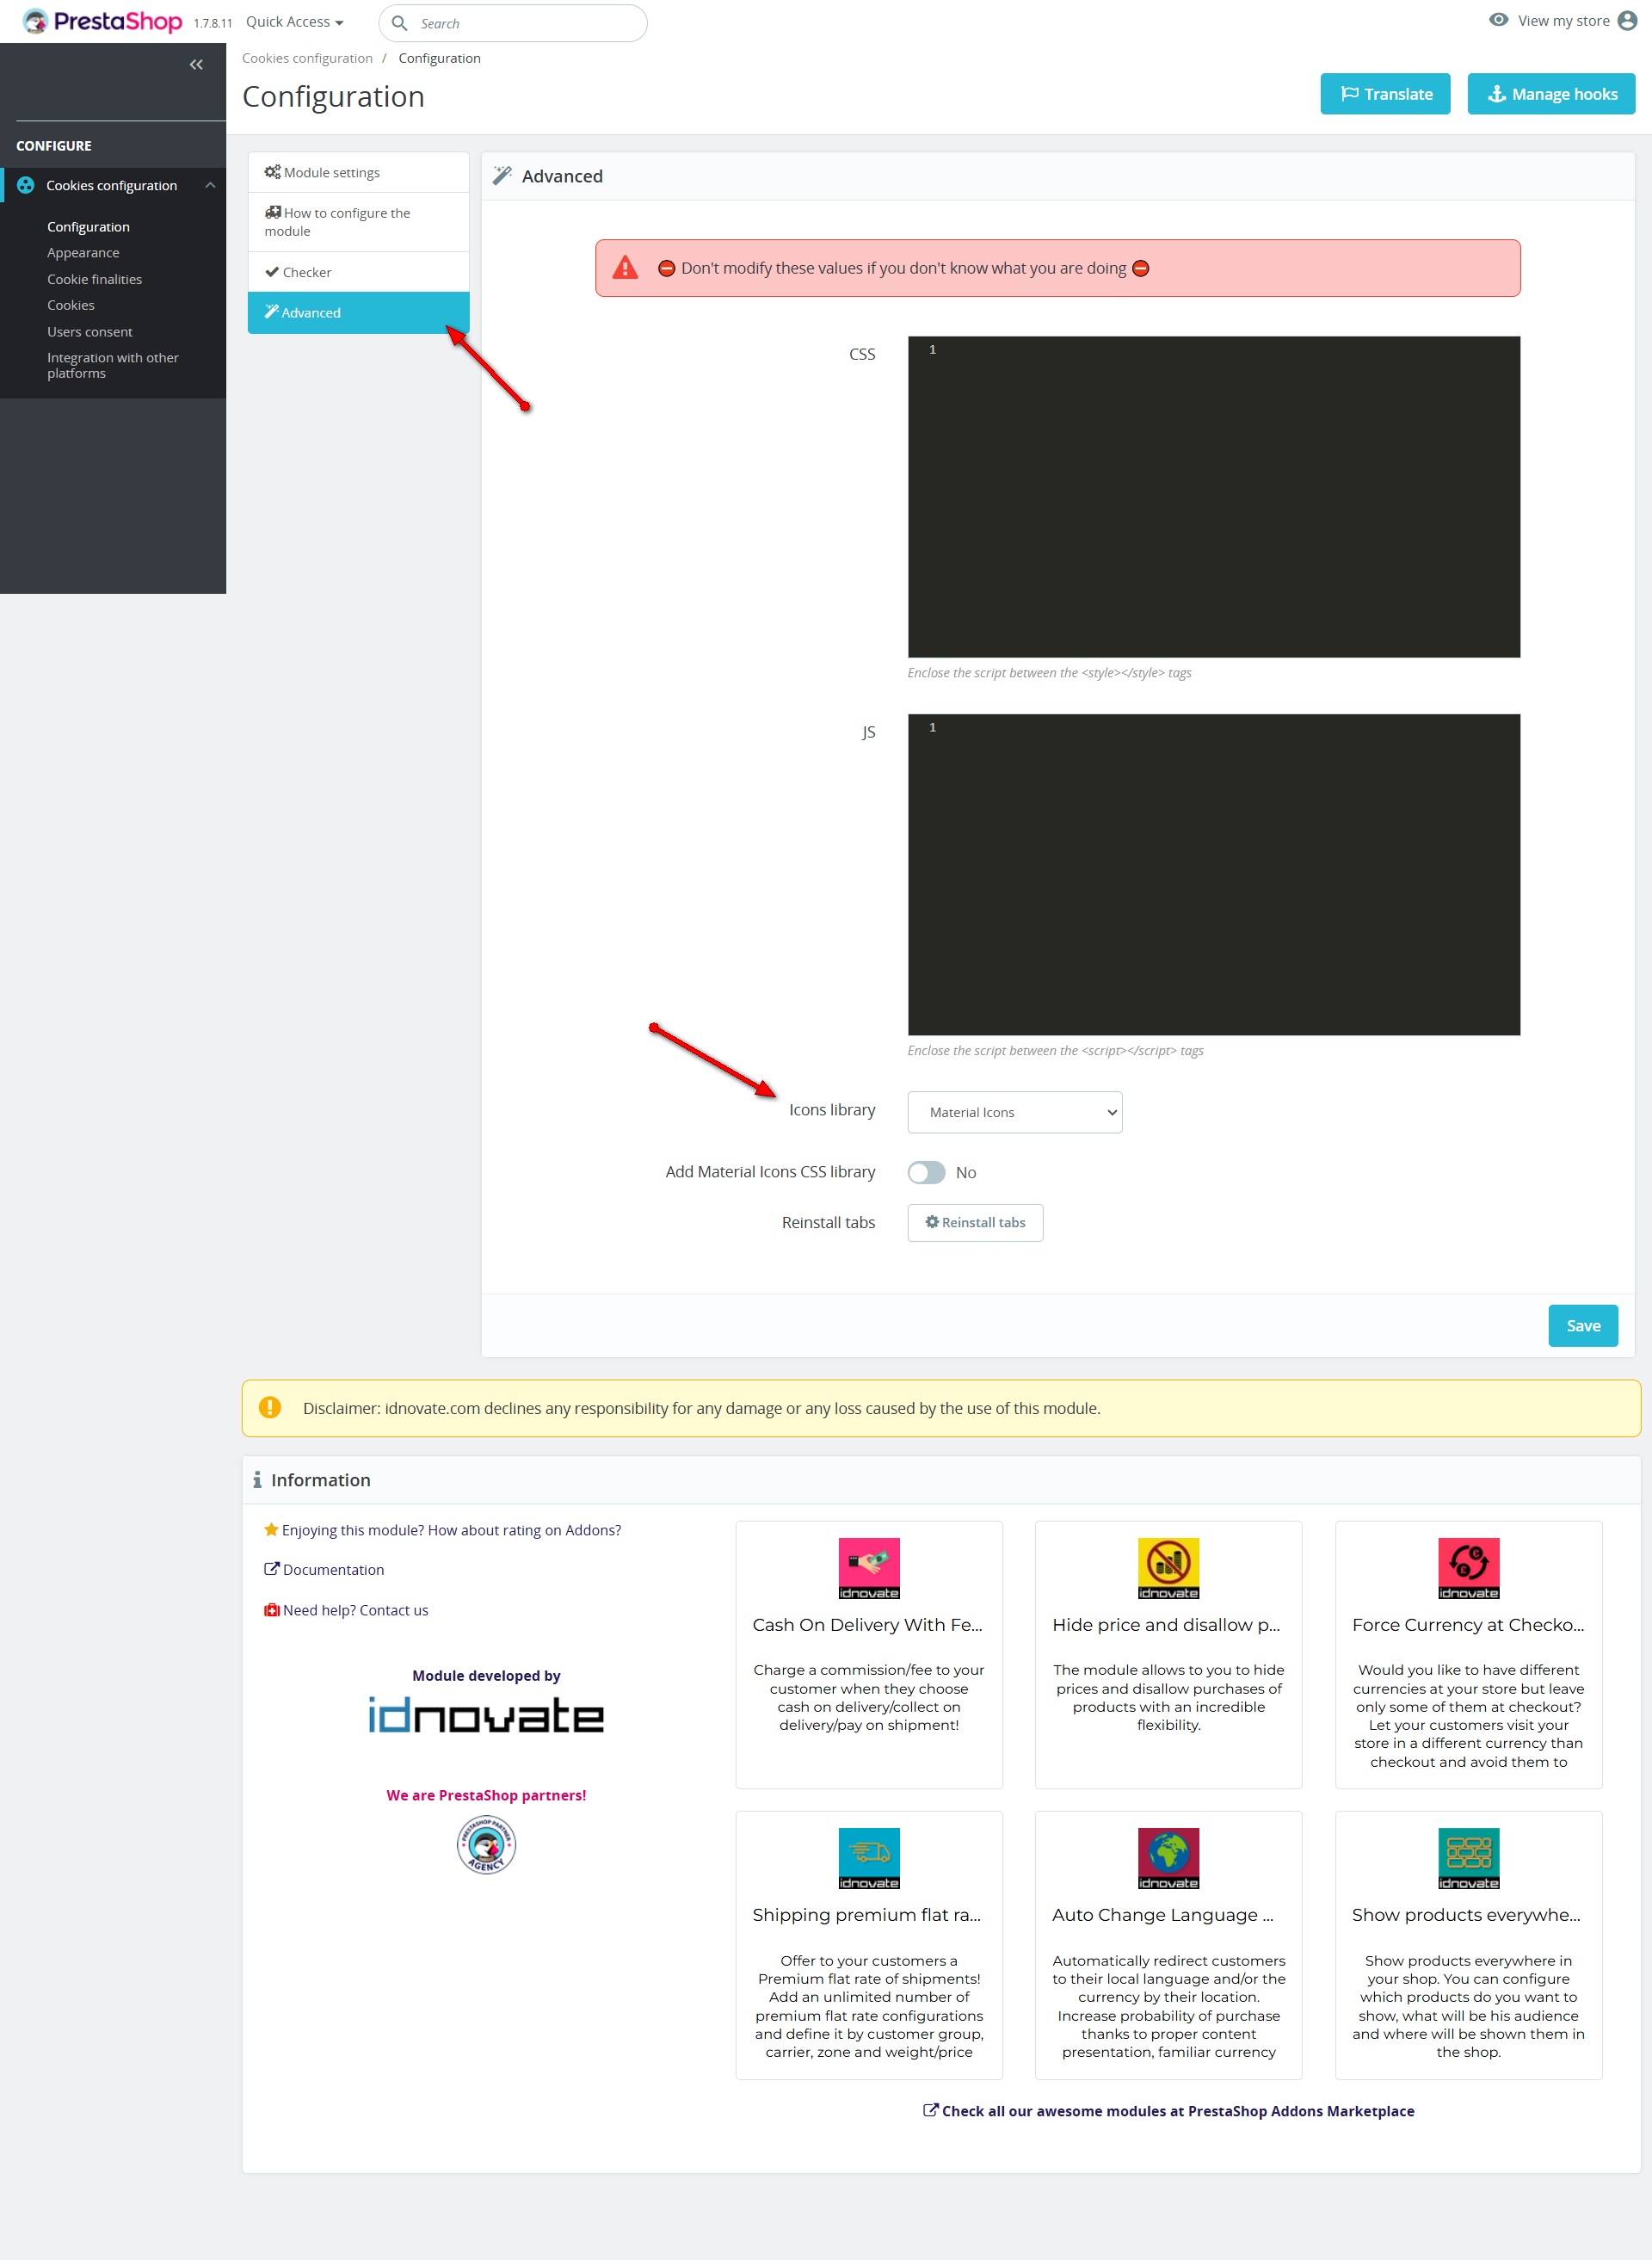This screenshot has height=2260, width=1652.
Task: Click the View my store eye icon
Action: (x=1497, y=20)
